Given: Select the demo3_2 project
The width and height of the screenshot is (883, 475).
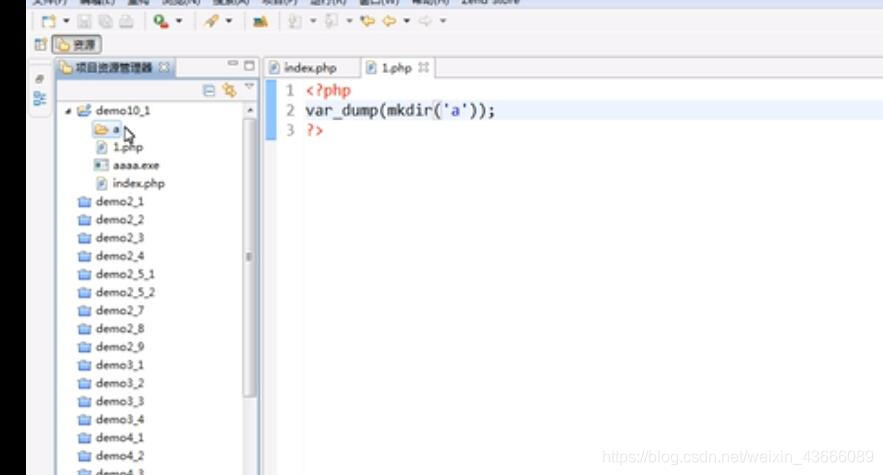Looking at the screenshot, I should (x=119, y=383).
